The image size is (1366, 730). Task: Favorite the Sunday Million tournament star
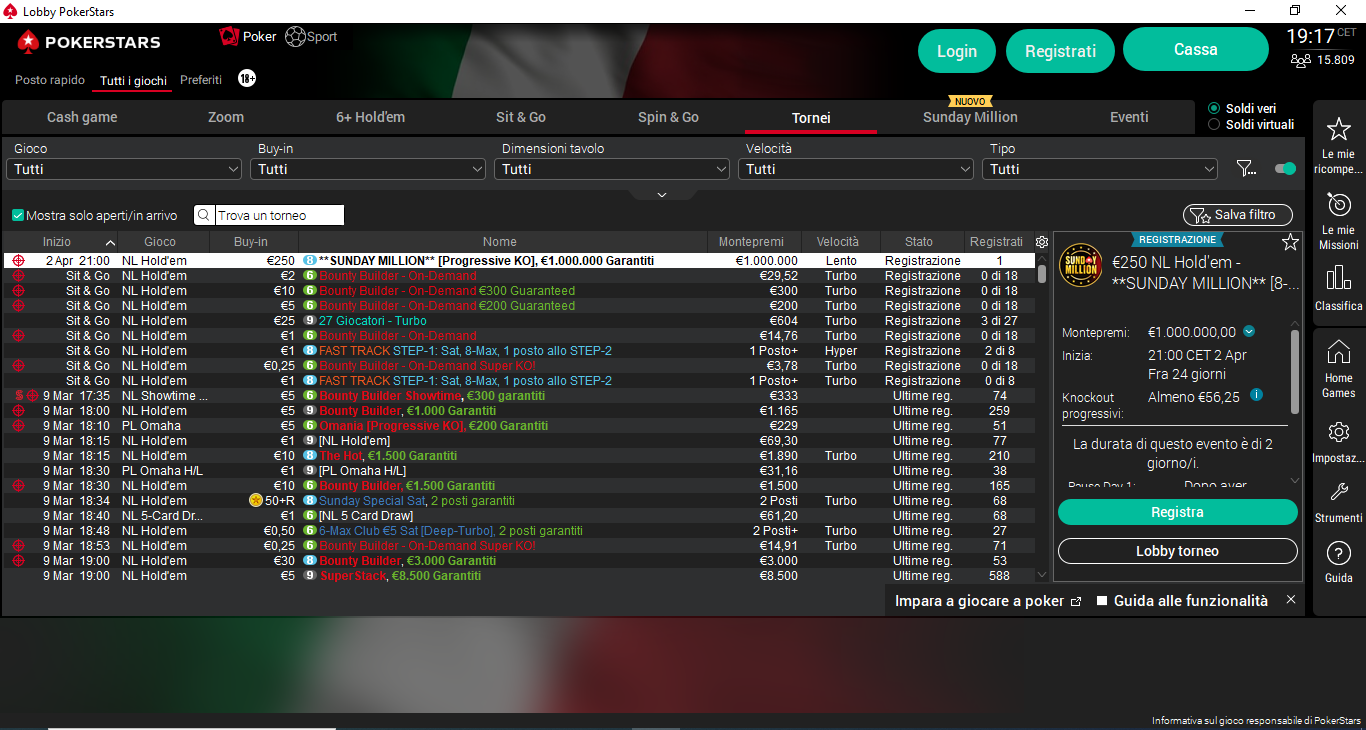[1290, 242]
